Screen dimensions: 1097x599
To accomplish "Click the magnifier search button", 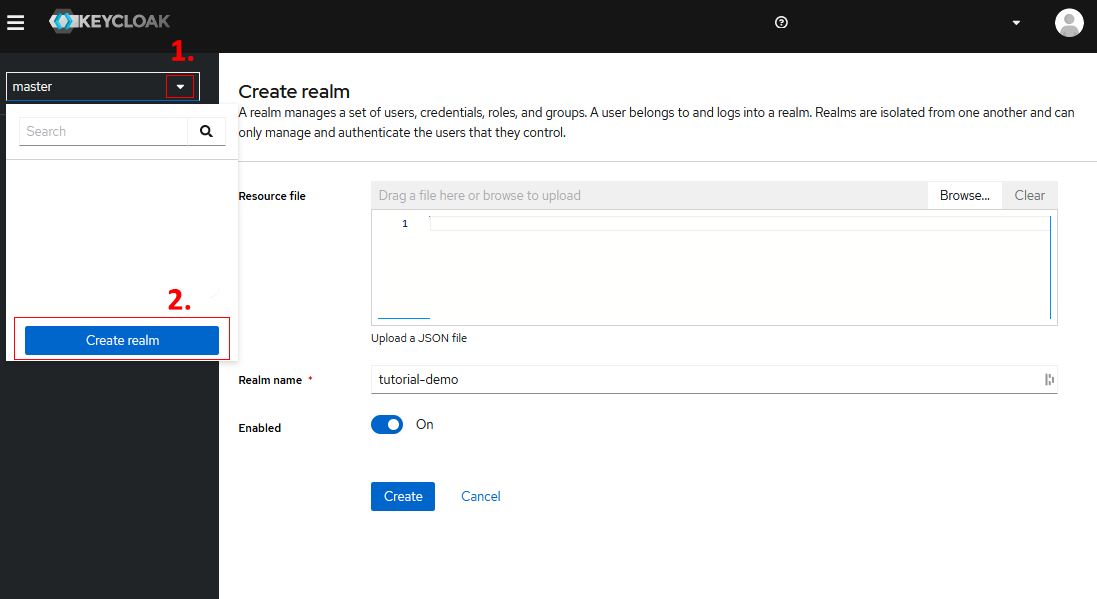I will click(x=206, y=132).
